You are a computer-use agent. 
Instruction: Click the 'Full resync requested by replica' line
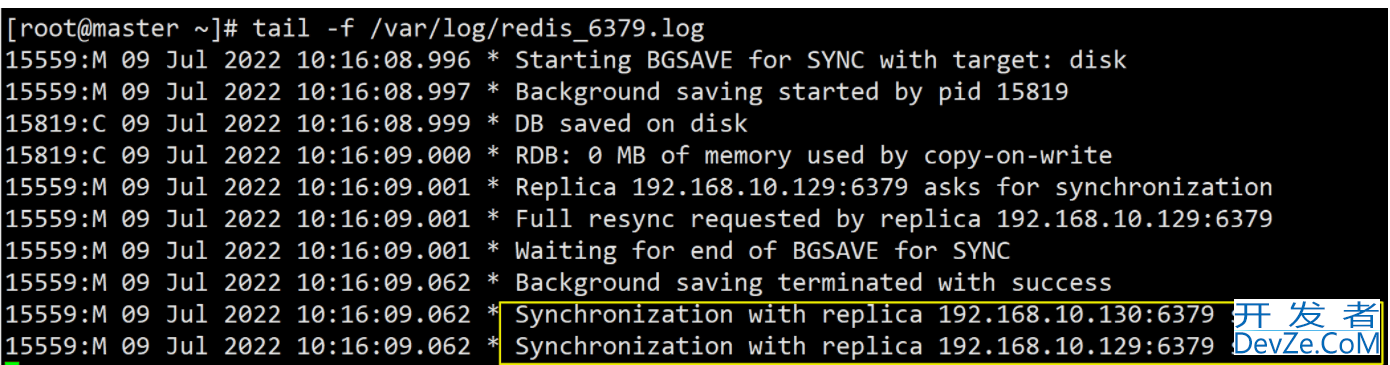pyautogui.click(x=639, y=219)
